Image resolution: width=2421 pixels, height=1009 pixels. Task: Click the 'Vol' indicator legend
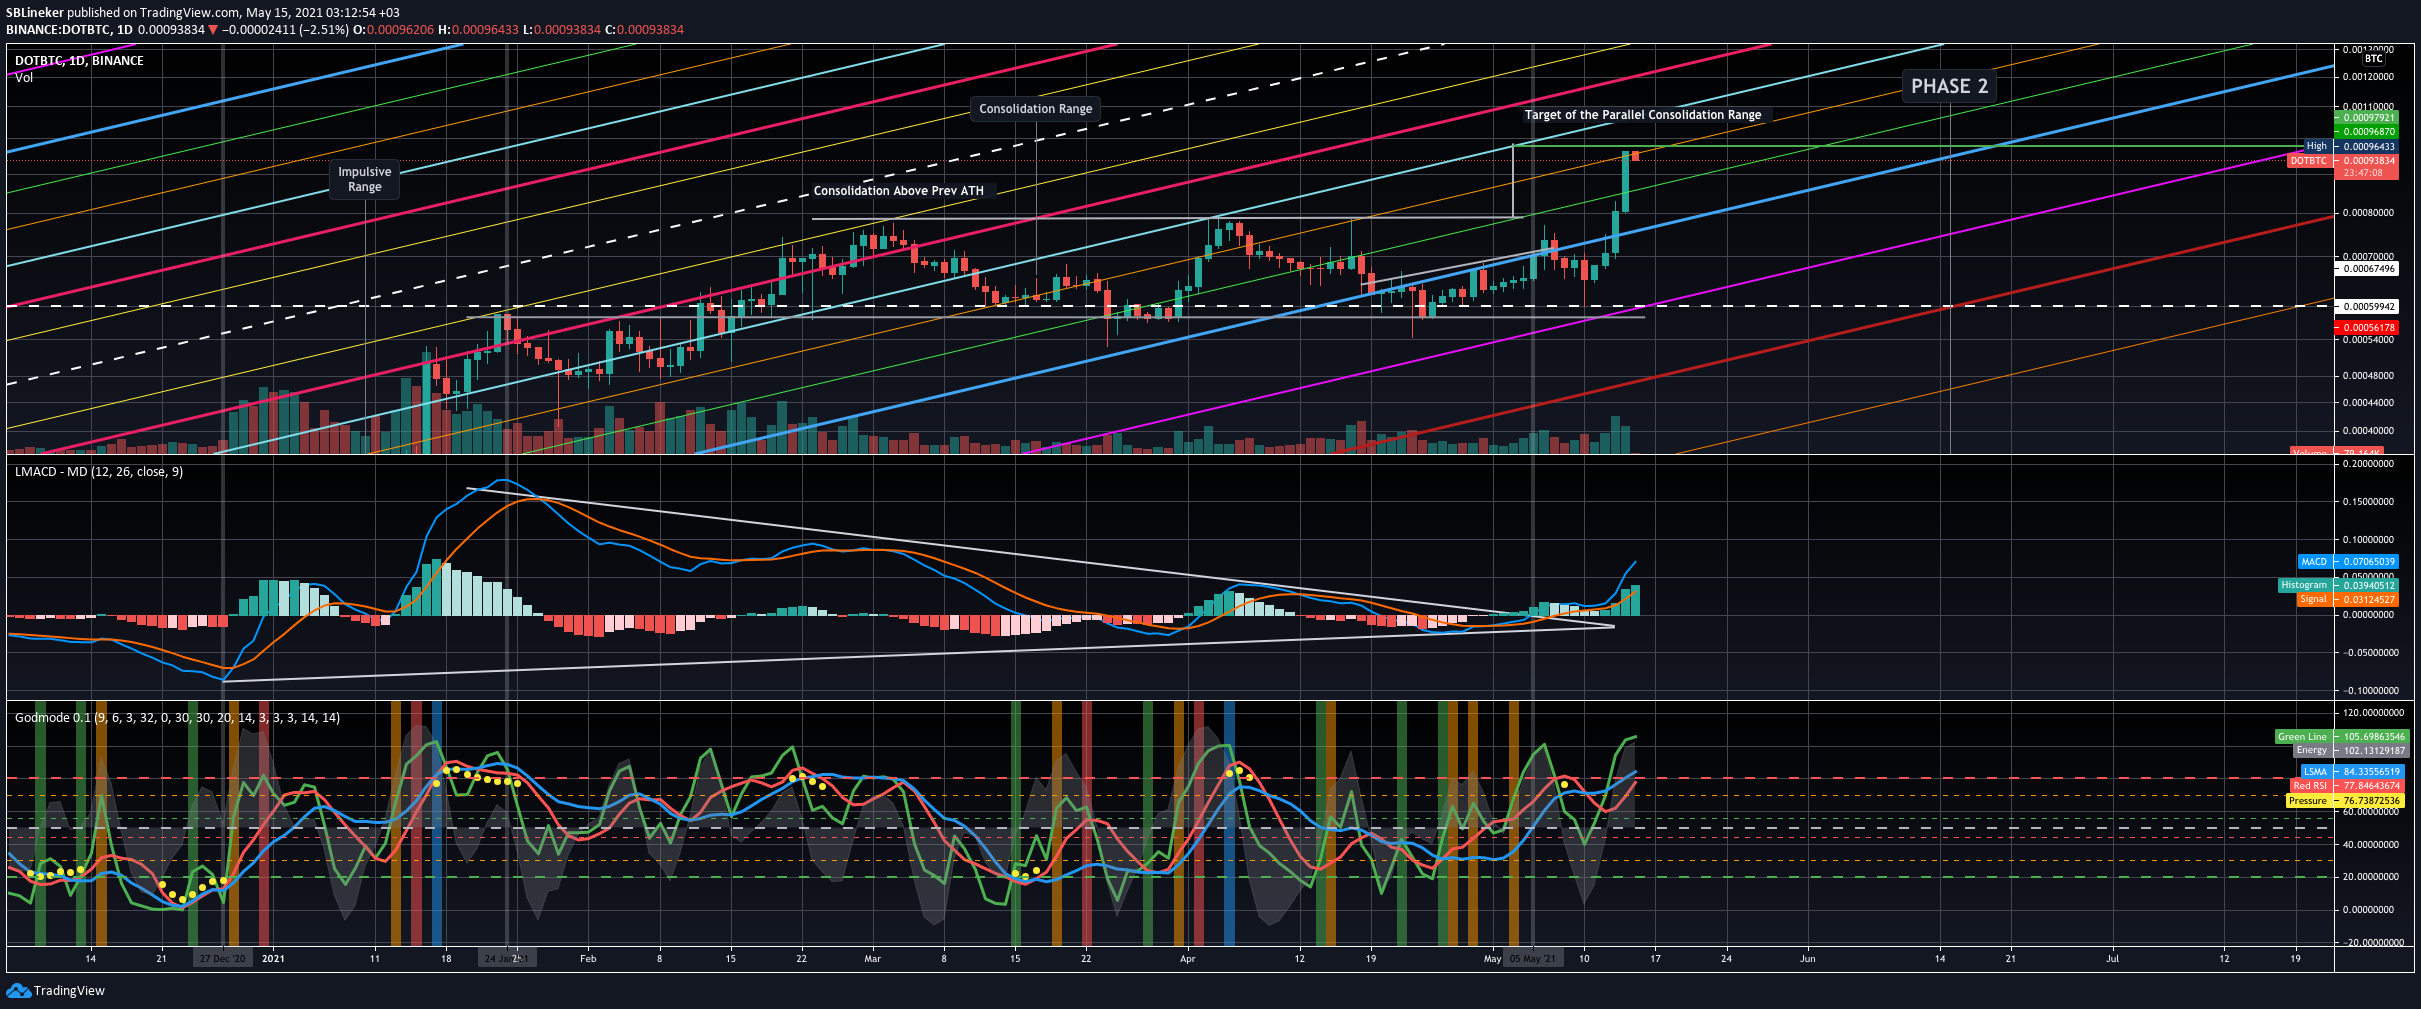tap(24, 77)
